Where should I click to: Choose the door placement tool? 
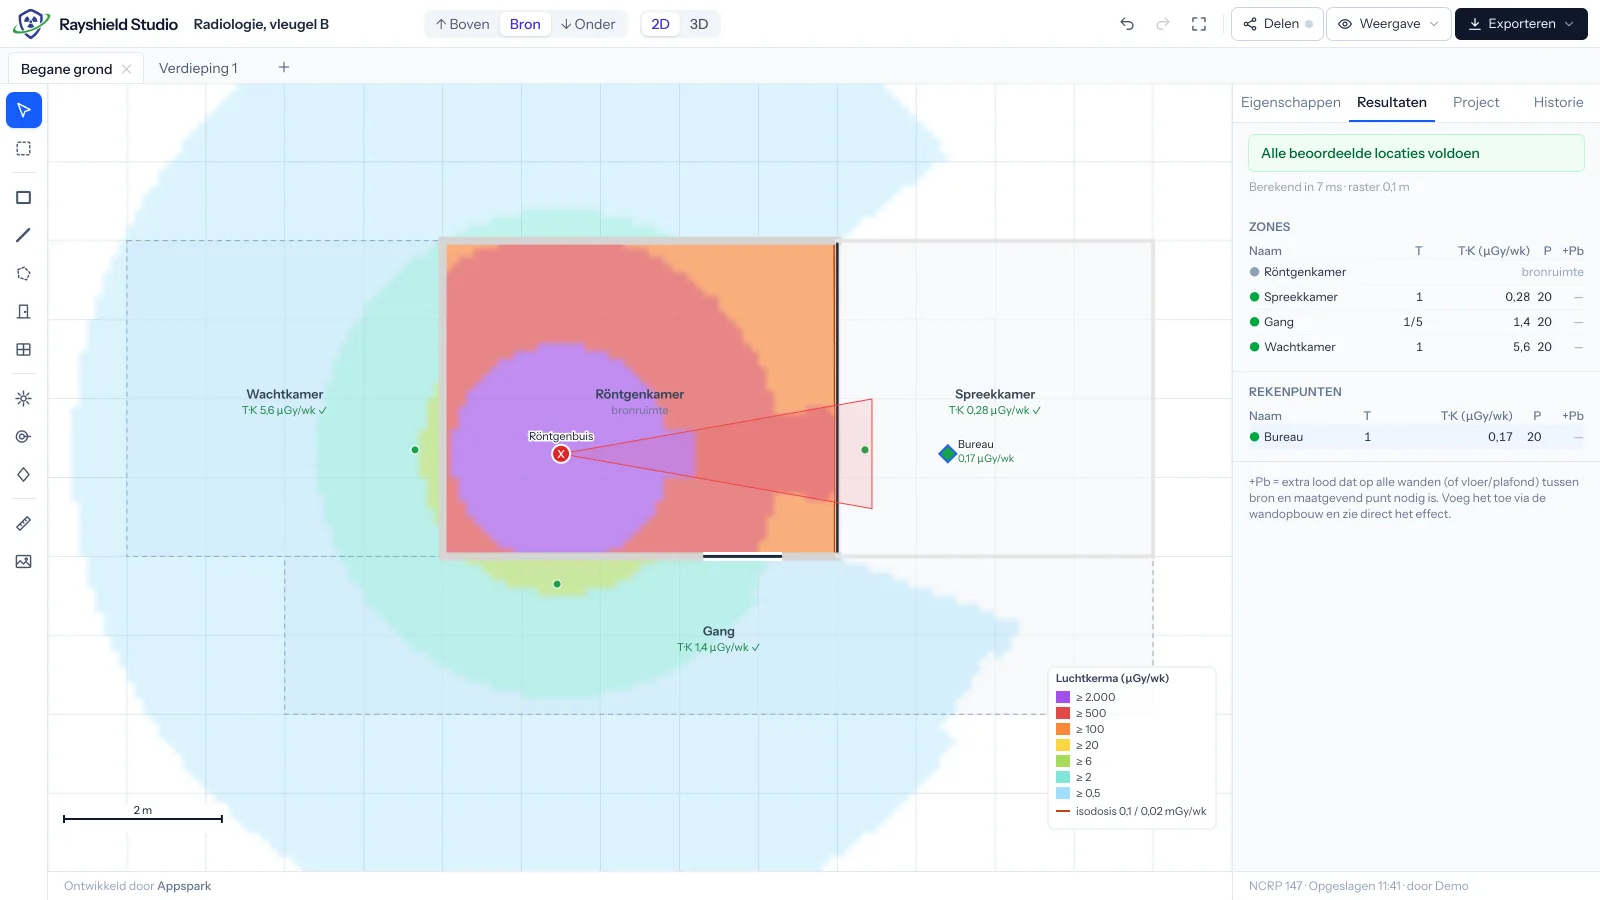click(x=24, y=312)
